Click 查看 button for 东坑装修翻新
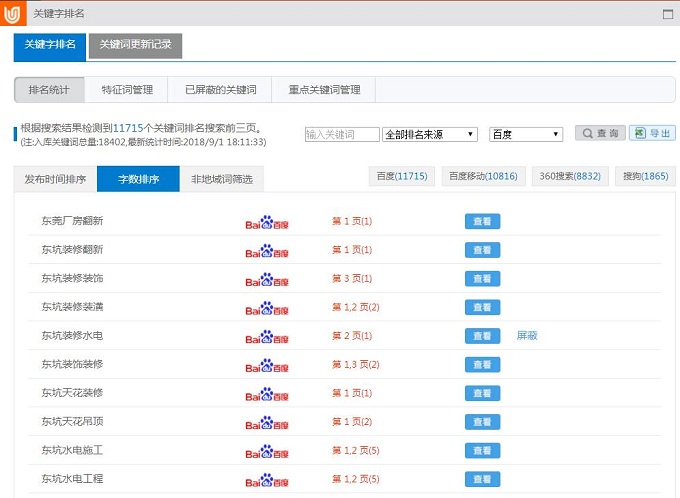680x498 pixels. [x=482, y=250]
